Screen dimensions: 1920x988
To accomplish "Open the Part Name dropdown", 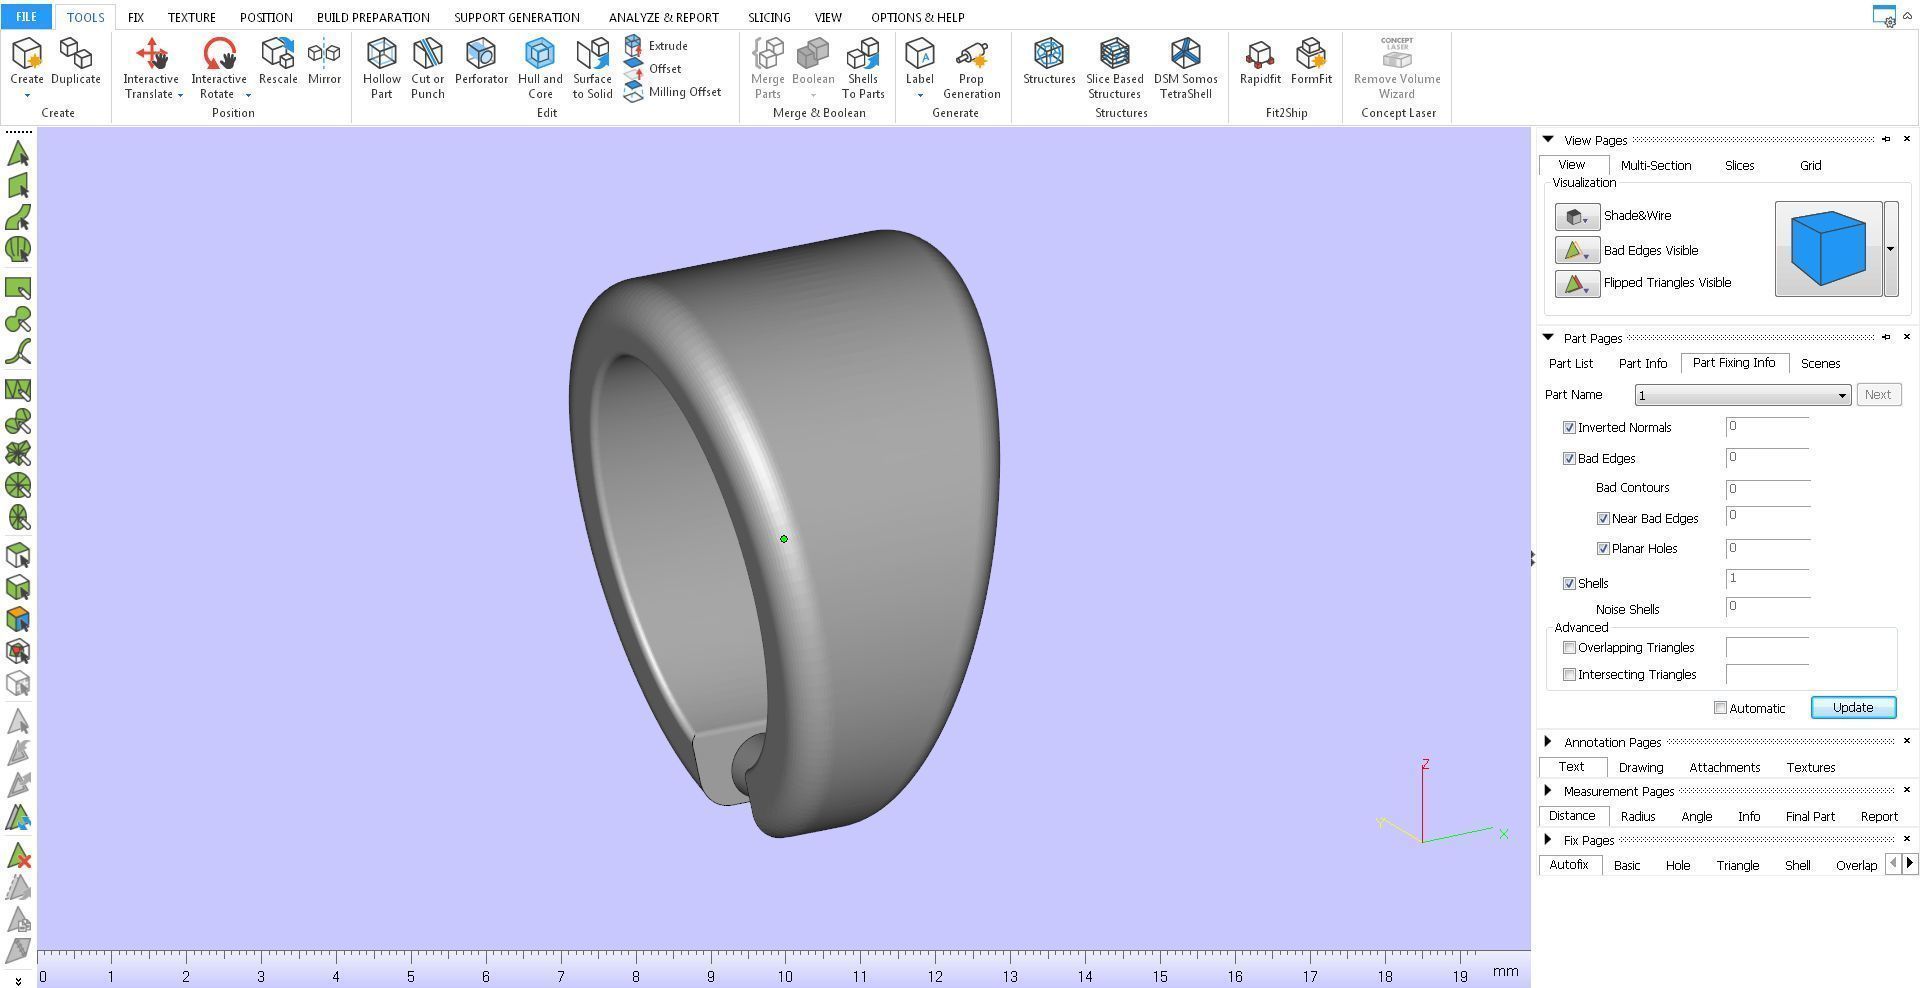I will tap(1743, 395).
